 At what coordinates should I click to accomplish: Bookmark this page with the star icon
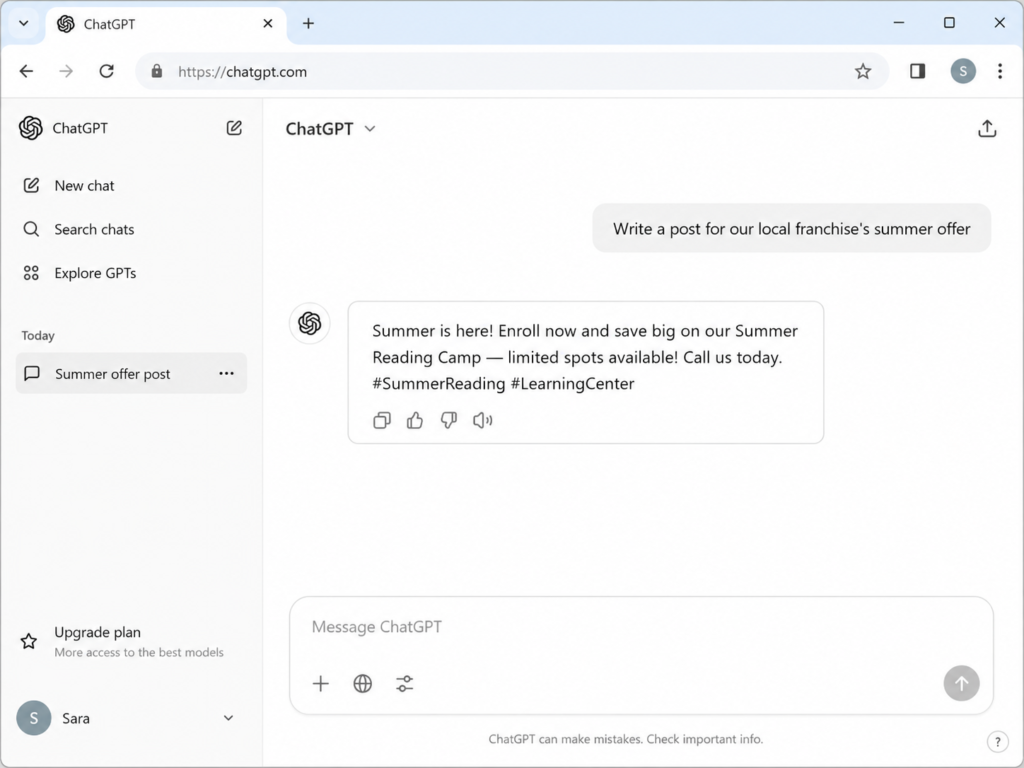tap(863, 71)
